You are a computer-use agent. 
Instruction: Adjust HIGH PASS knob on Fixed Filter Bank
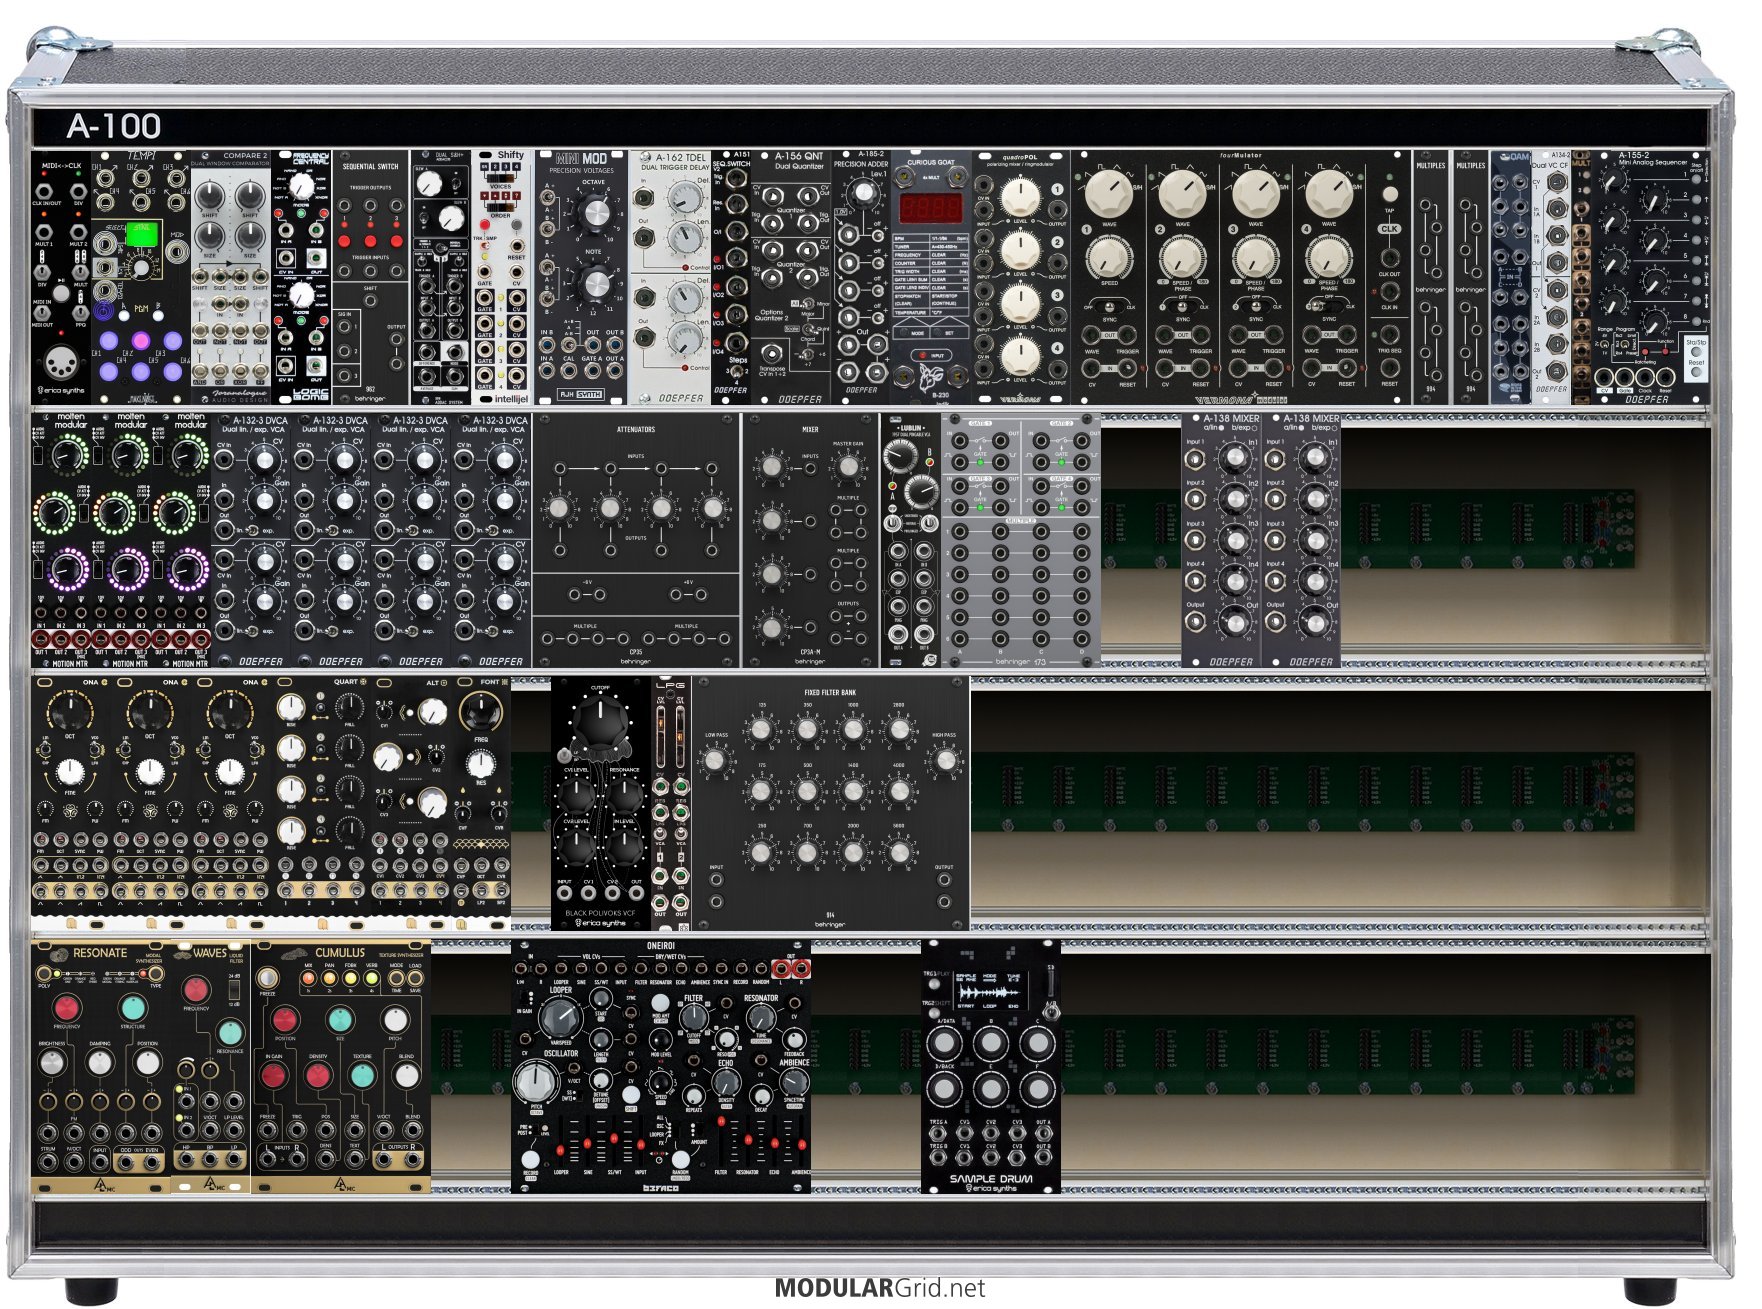[x=944, y=761]
